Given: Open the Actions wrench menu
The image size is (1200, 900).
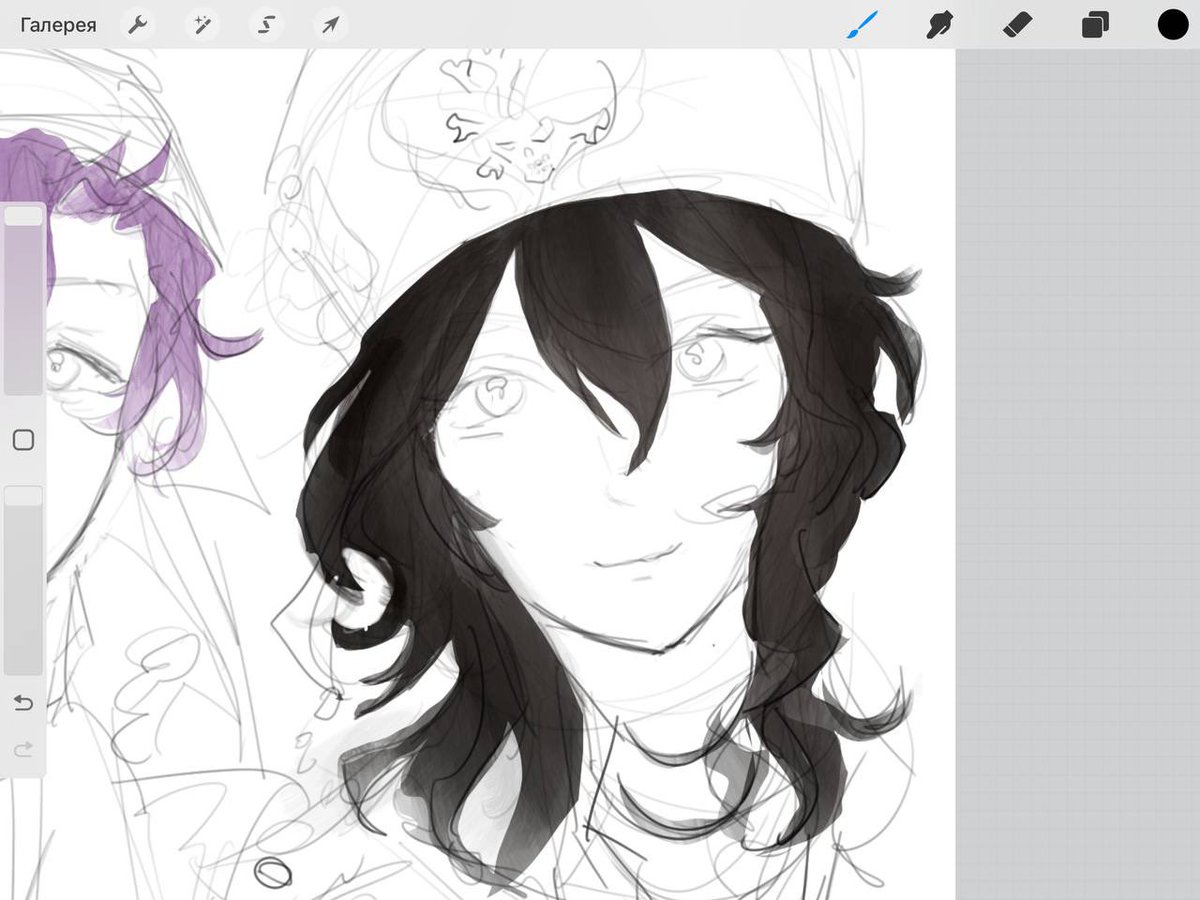Looking at the screenshot, I should point(137,25).
